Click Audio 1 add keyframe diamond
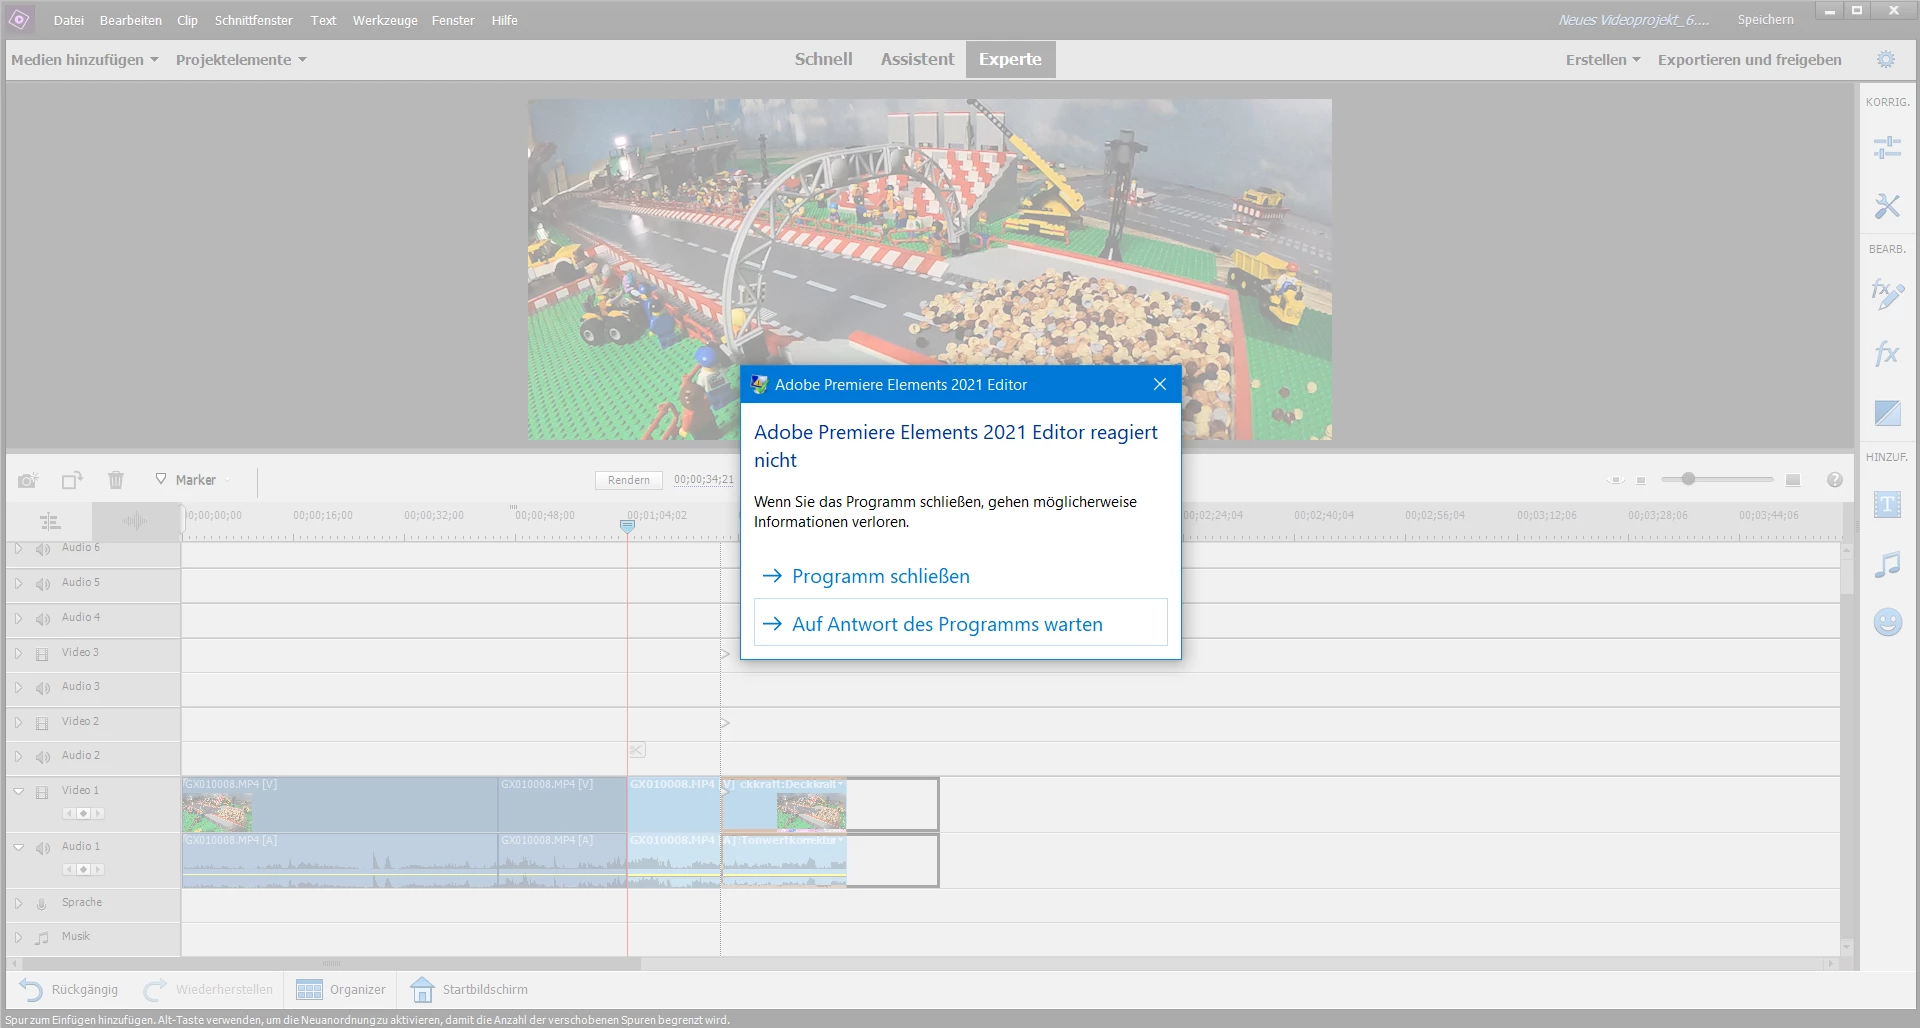Viewport: 1920px width, 1028px height. coord(84,869)
